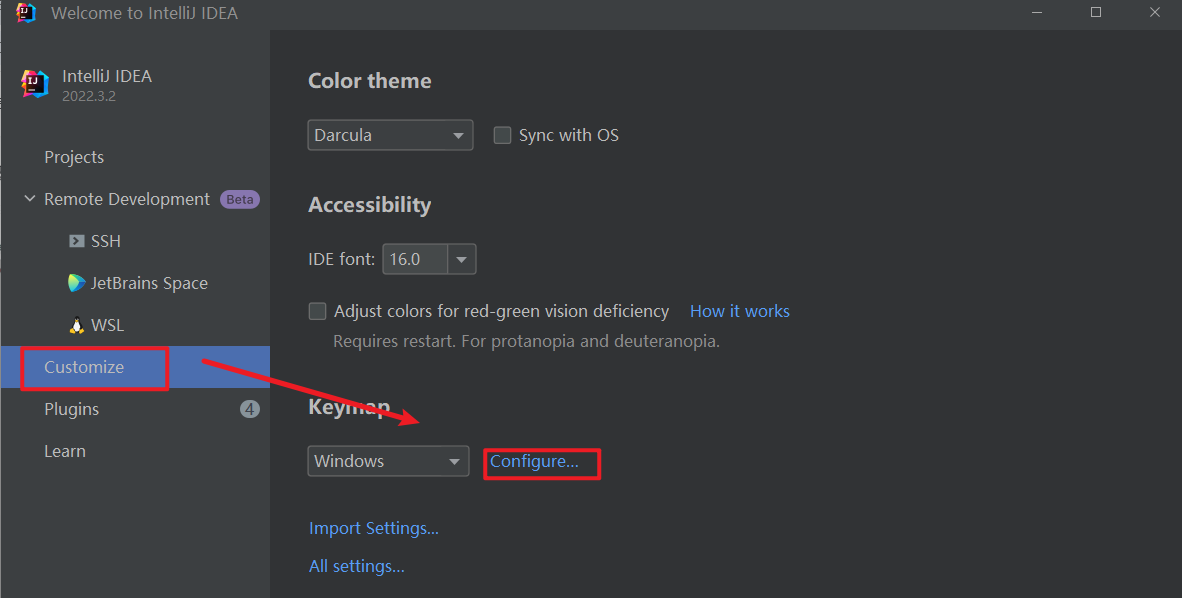This screenshot has height=598, width=1182.
Task: Open the IDE font size dropdown arrow
Action: tap(461, 259)
